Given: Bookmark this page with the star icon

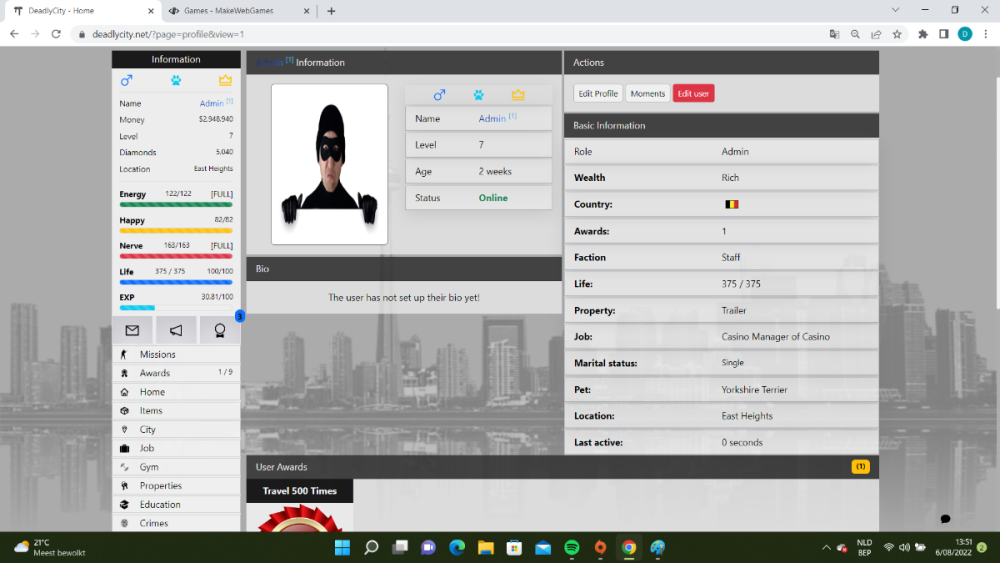Looking at the screenshot, I should pos(897,33).
